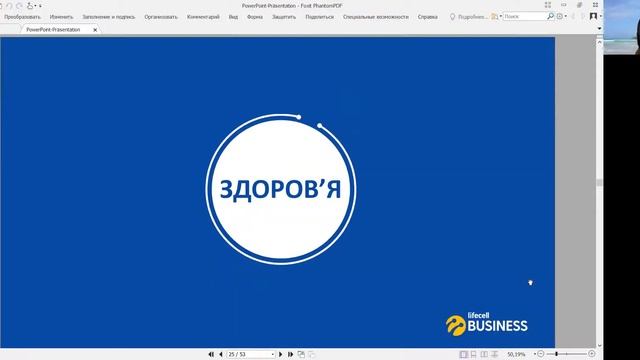This screenshot has width=640, height=360.
Task: Expand the page number dropdown arrow
Action: 273,354
